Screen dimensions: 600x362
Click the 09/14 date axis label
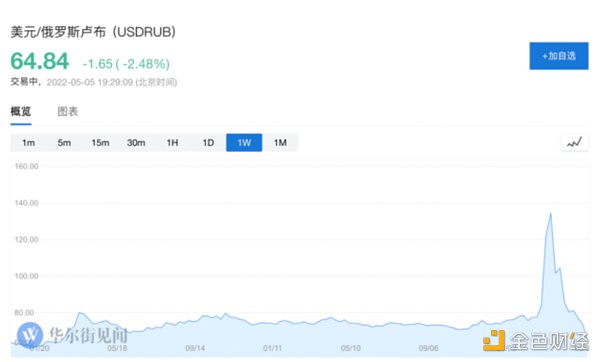[195, 348]
